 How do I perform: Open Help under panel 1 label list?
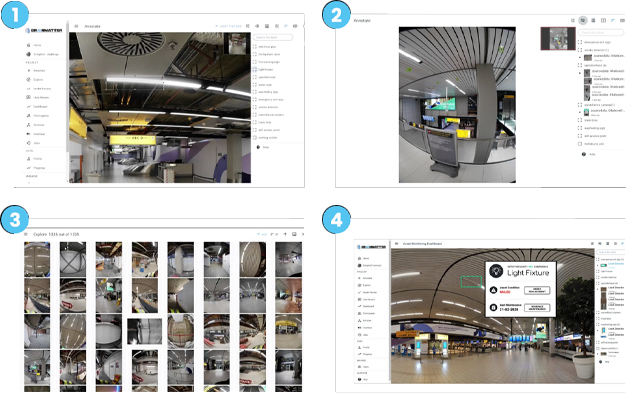tap(266, 147)
